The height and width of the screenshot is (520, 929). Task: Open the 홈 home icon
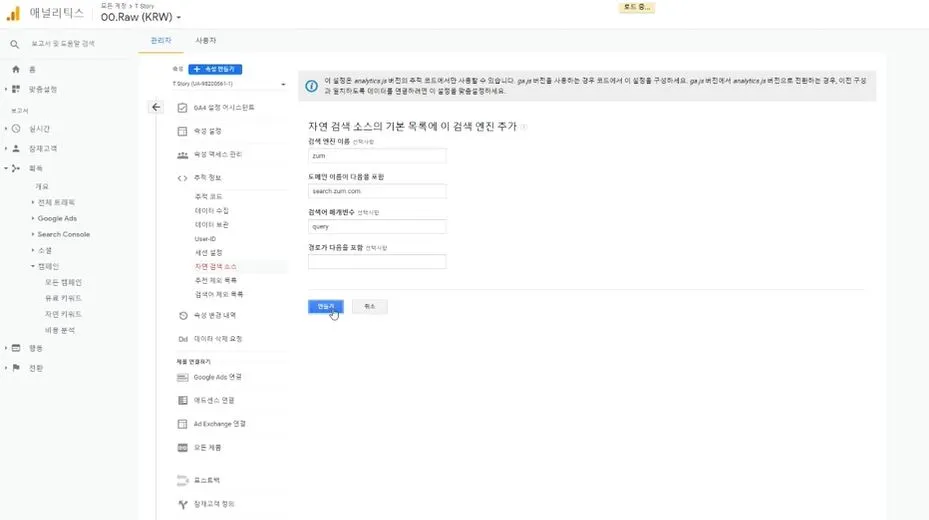[16, 69]
